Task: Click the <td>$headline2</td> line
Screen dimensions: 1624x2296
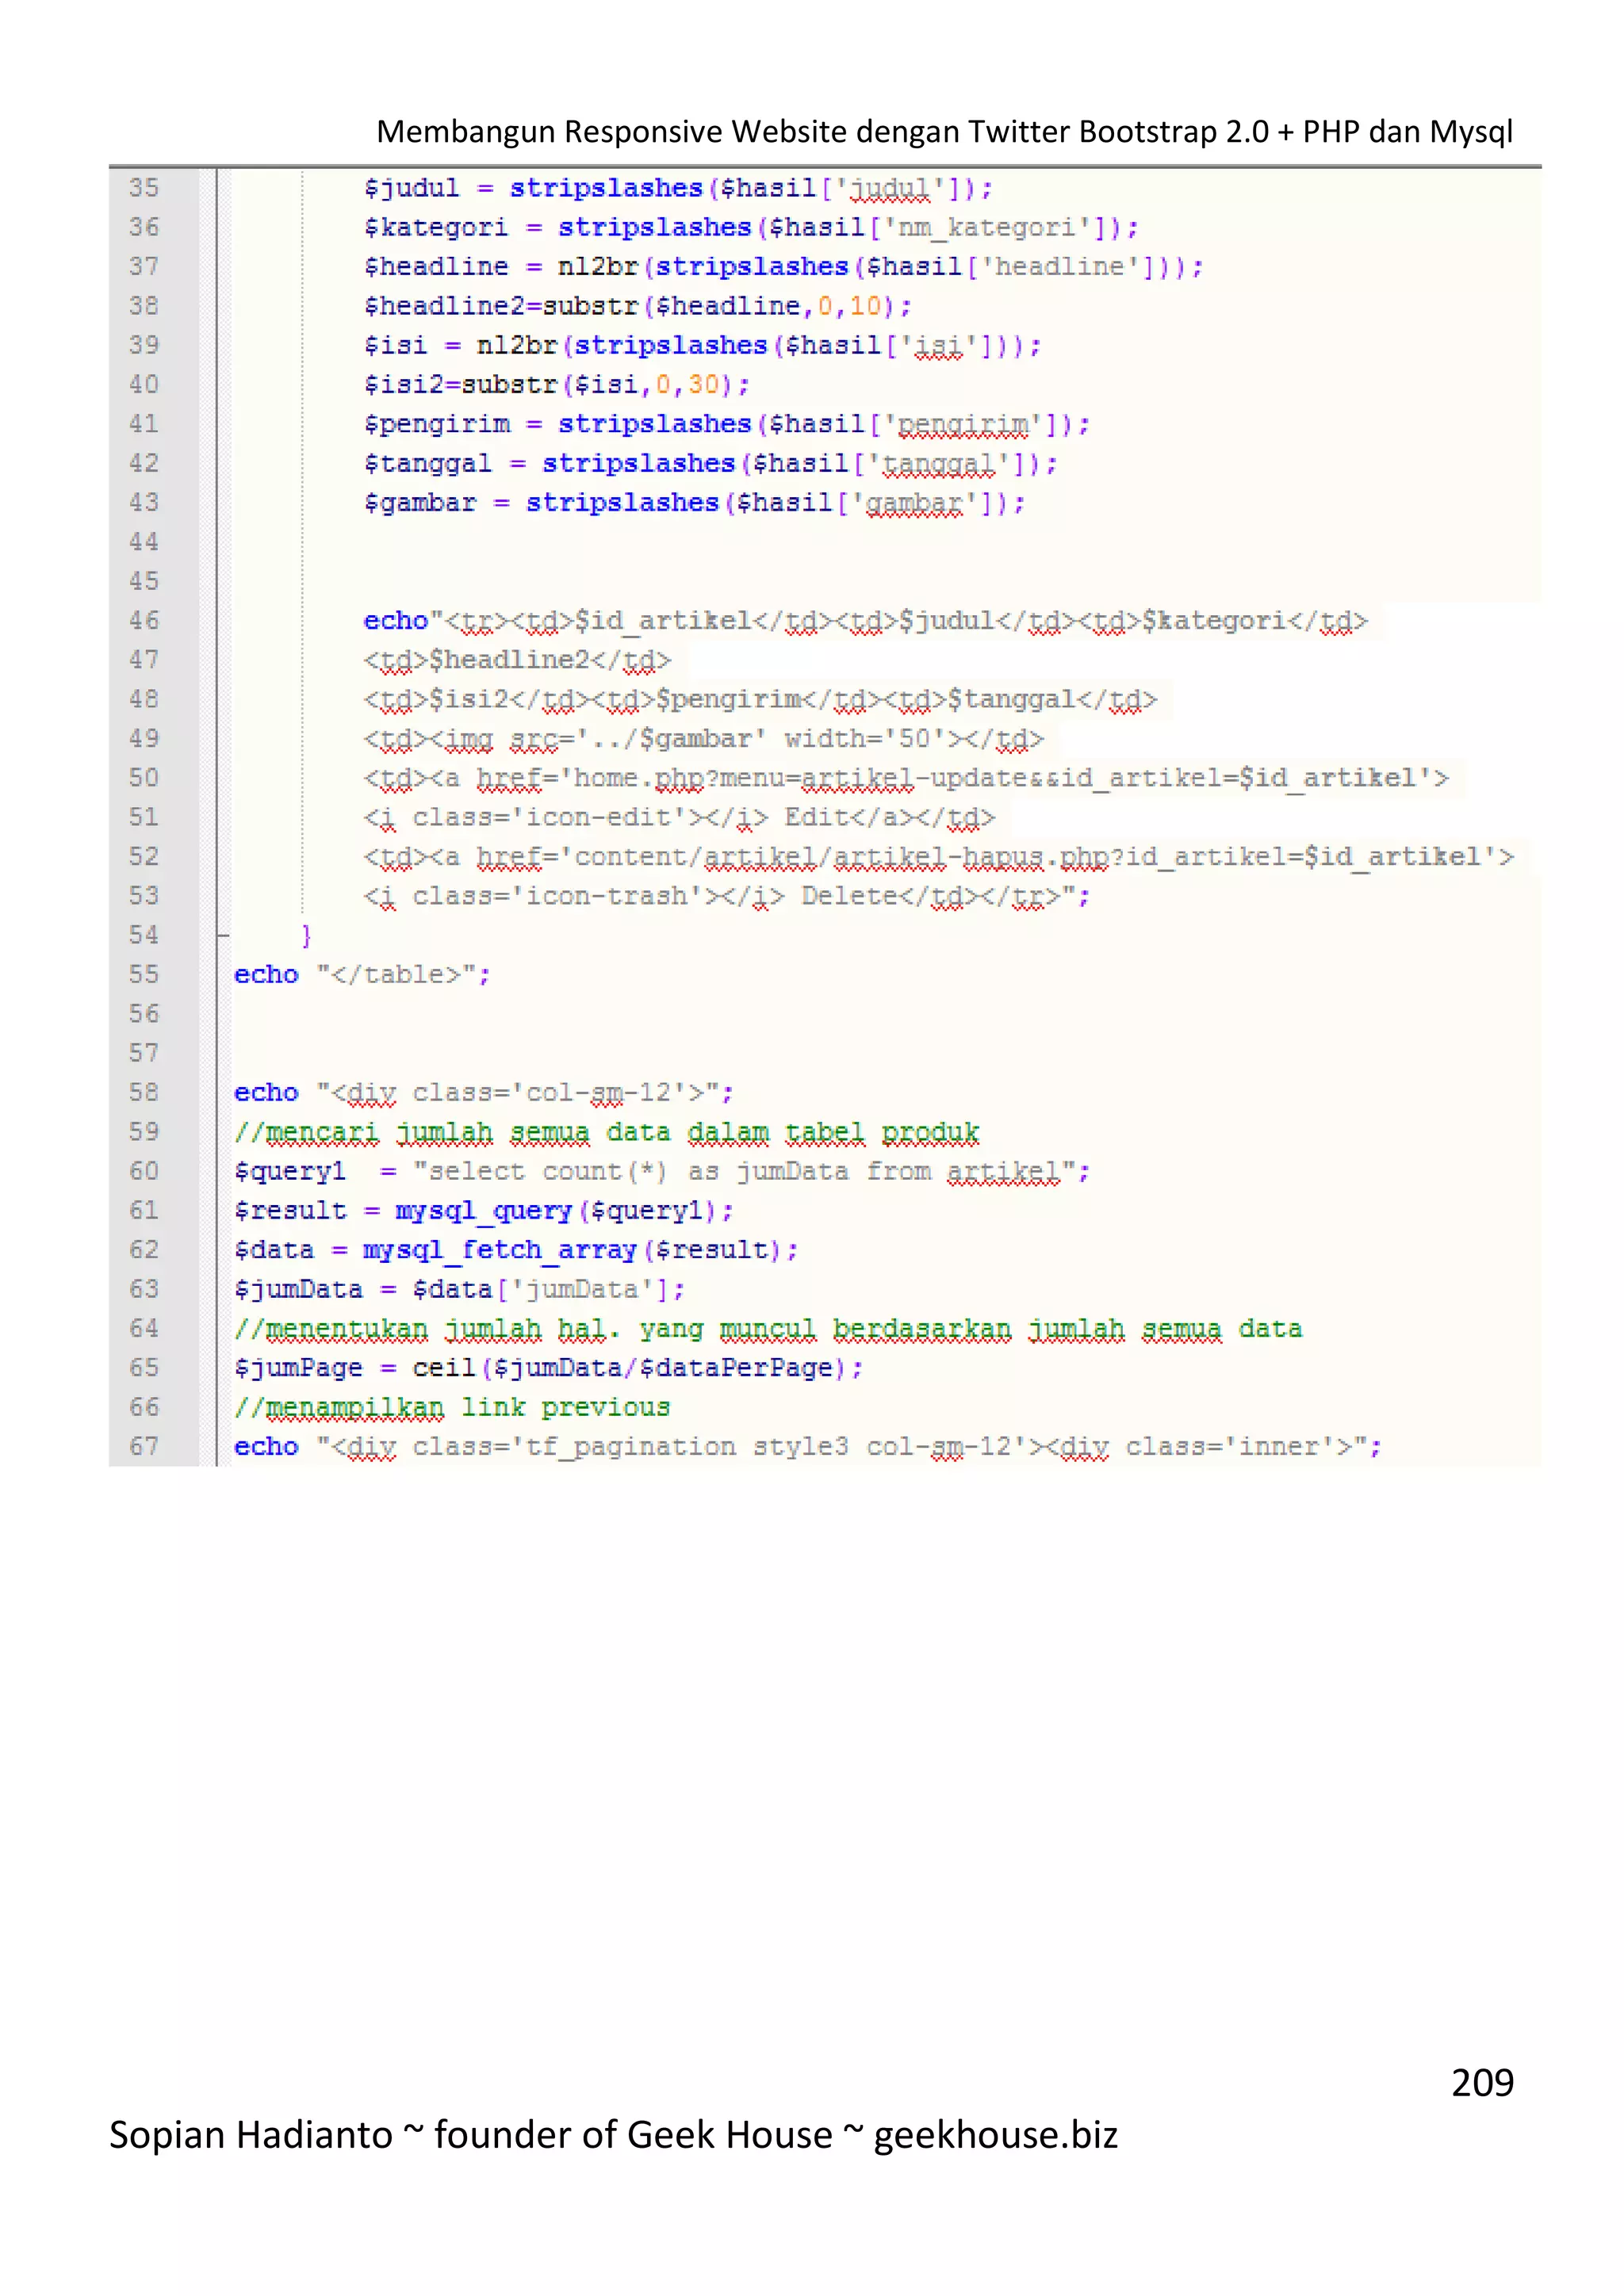Action: [518, 661]
